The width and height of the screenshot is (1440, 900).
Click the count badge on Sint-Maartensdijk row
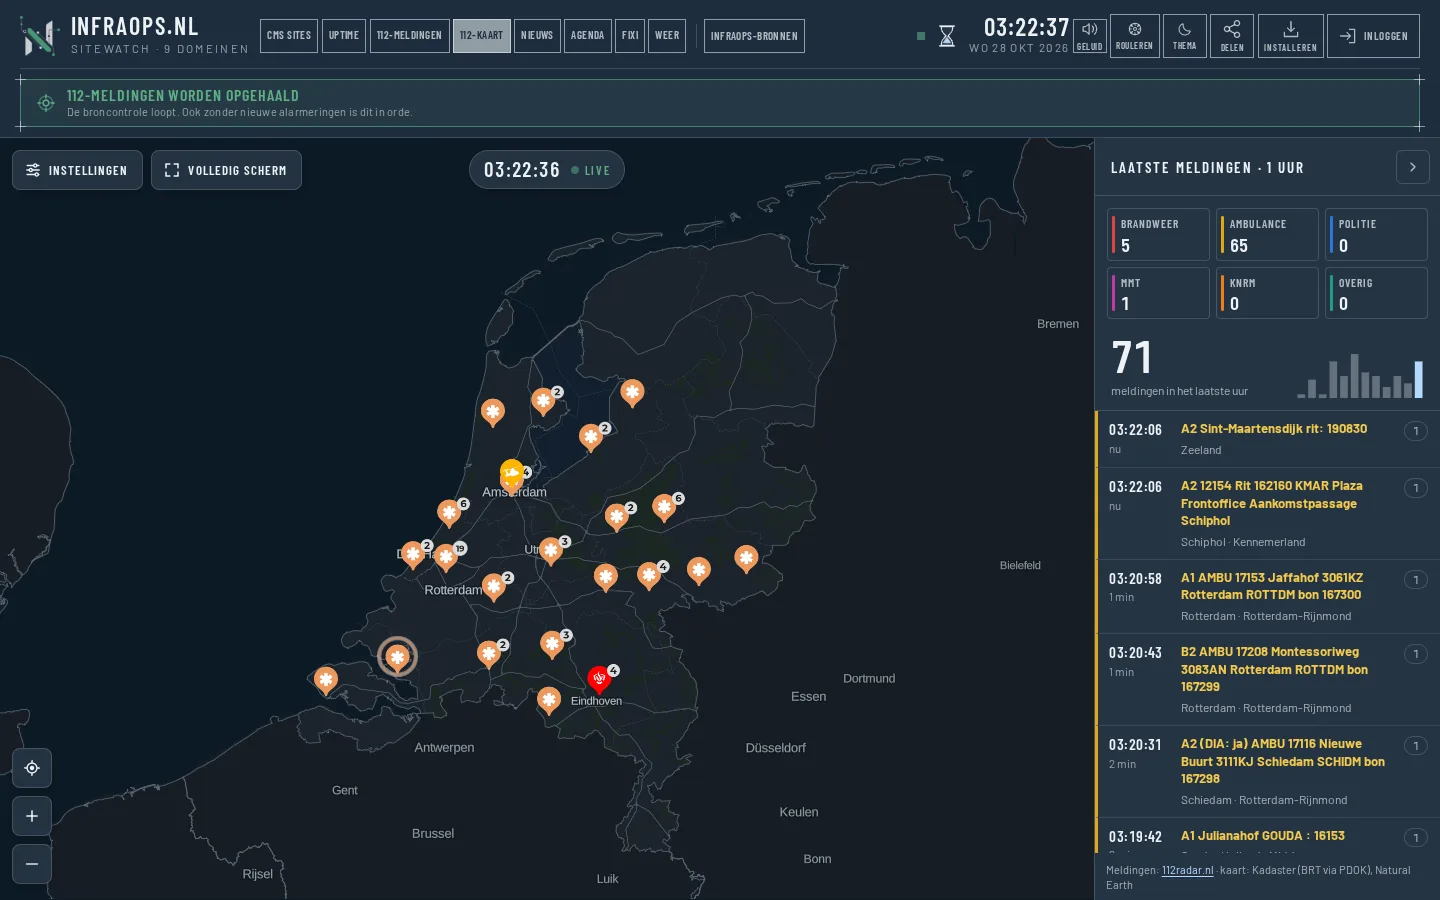click(1416, 431)
